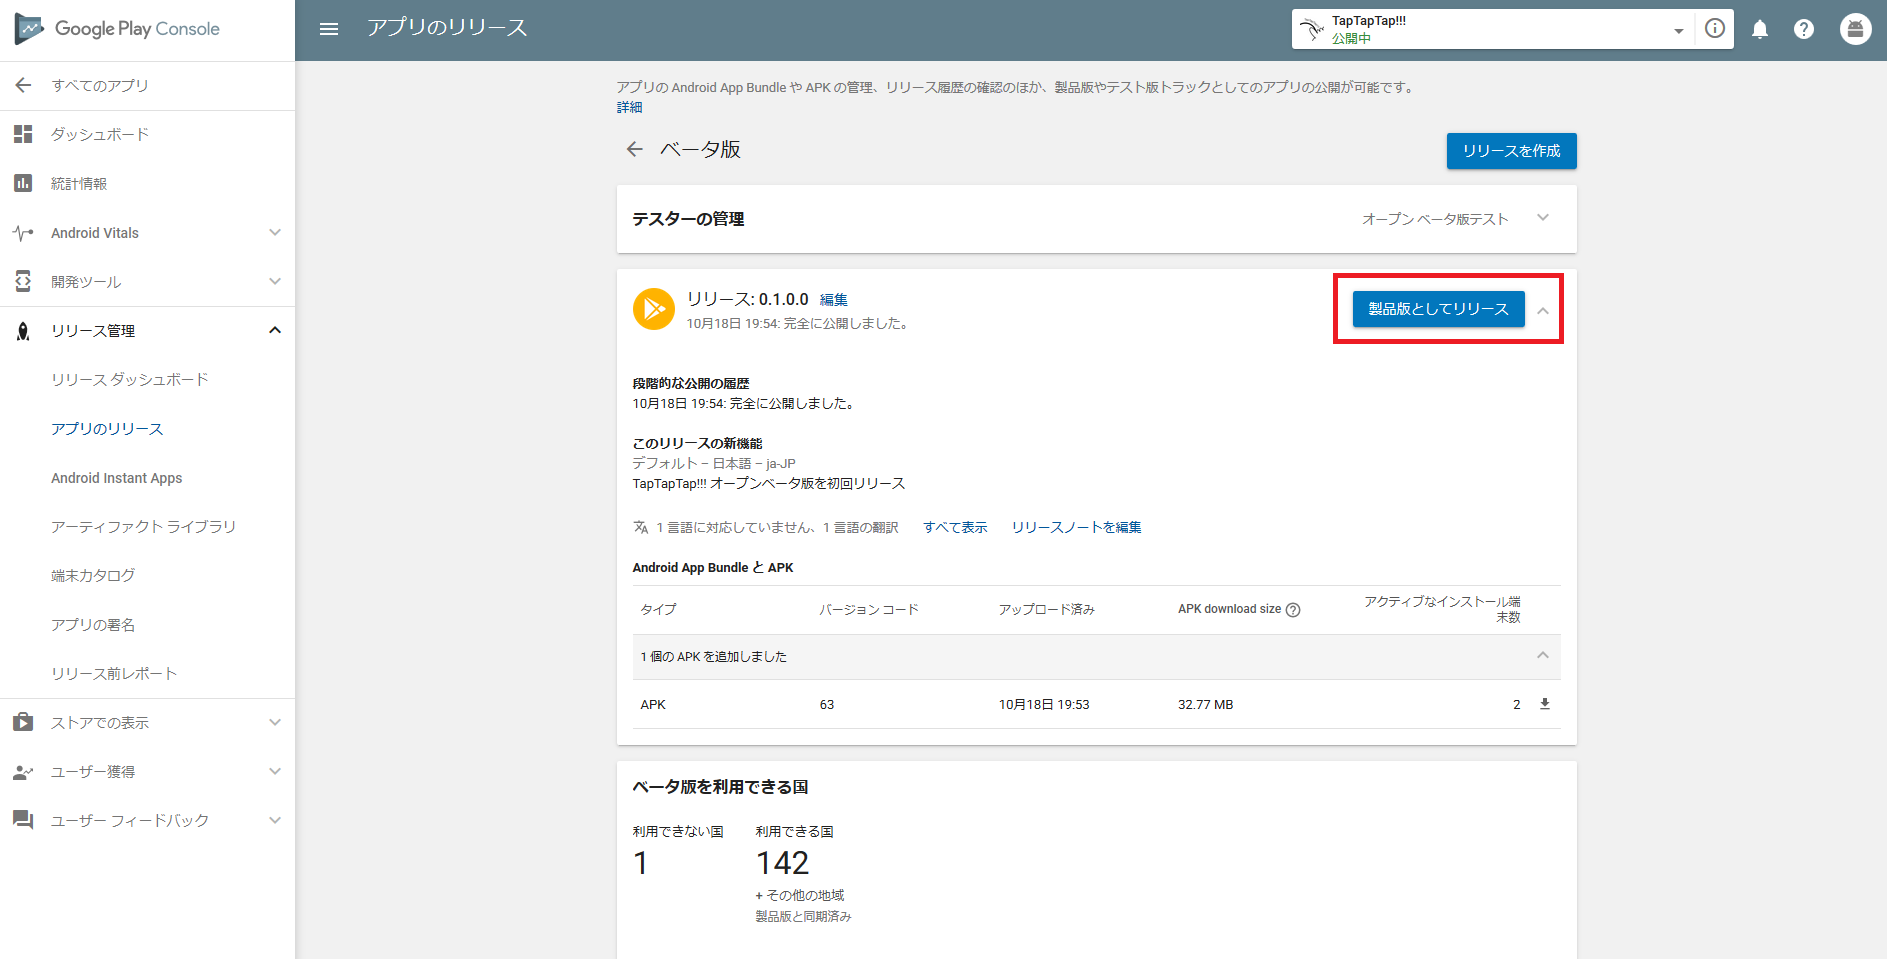This screenshot has width=1887, height=959.
Task: Open ダッシュボード in sidebar
Action: coord(100,134)
